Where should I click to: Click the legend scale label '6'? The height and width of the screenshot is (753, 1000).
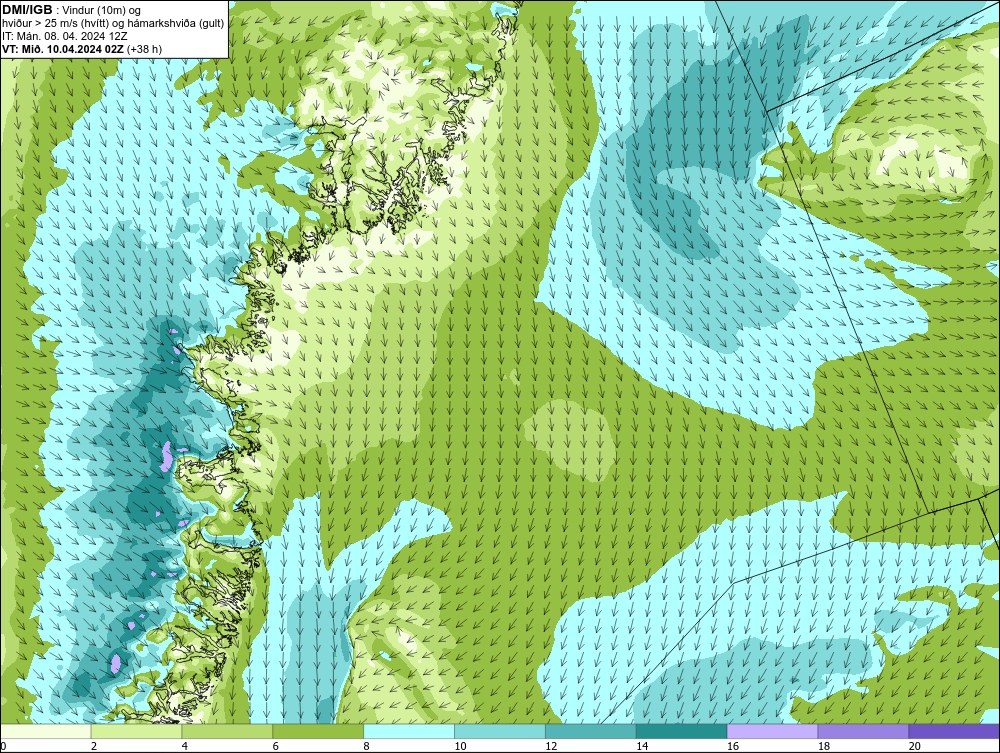(x=276, y=746)
